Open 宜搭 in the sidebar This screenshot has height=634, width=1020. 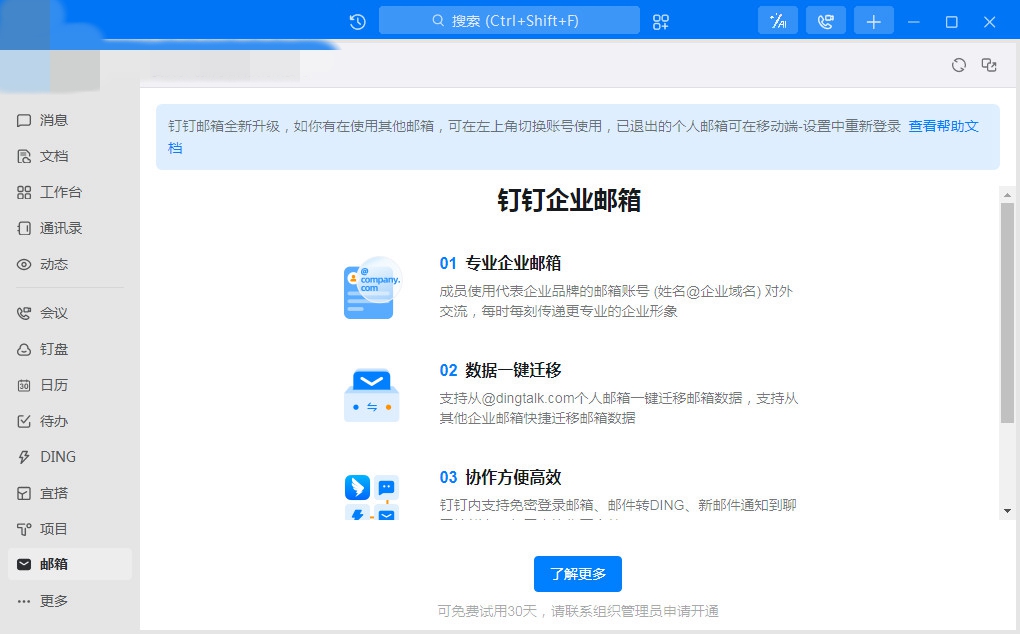tap(70, 494)
